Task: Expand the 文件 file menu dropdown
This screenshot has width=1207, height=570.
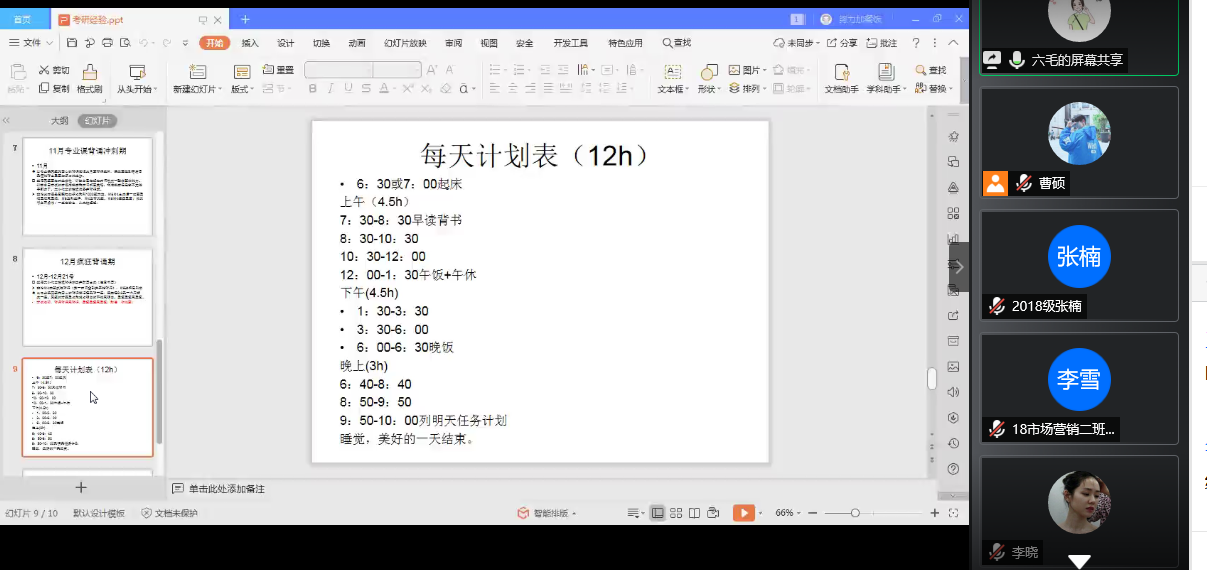Action: point(31,43)
